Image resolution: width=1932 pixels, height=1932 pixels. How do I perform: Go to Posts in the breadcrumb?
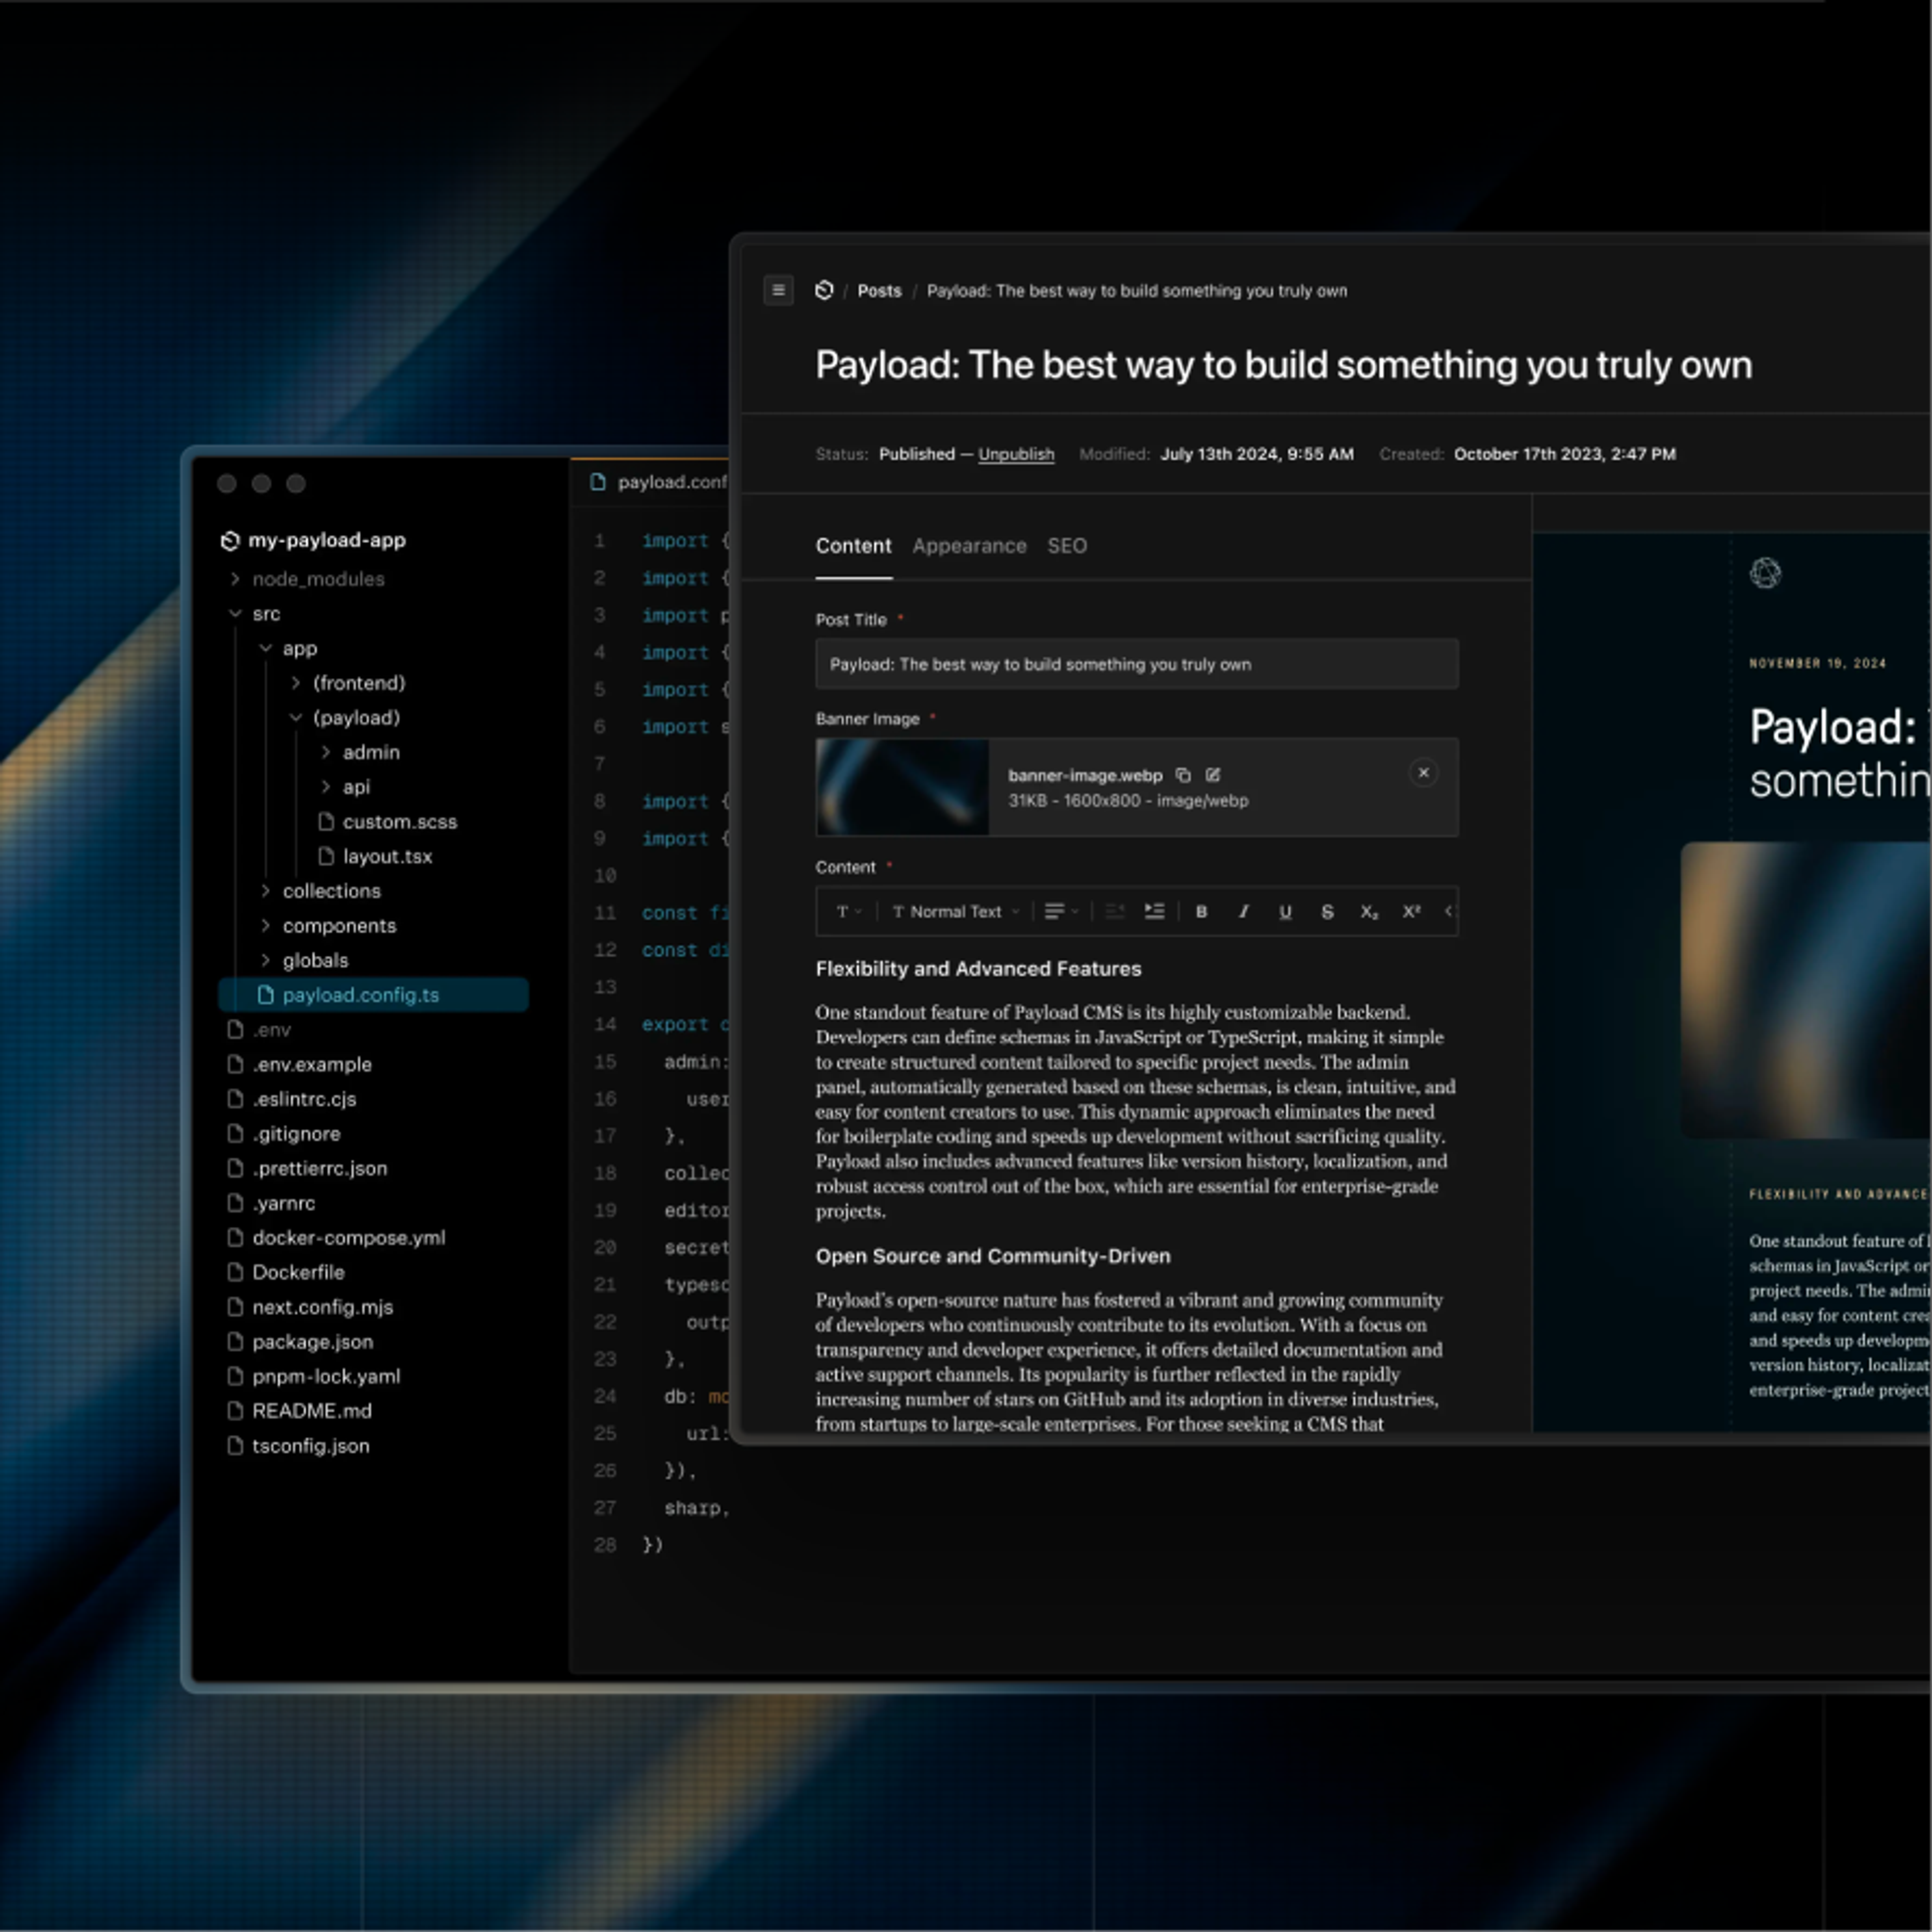coord(879,291)
